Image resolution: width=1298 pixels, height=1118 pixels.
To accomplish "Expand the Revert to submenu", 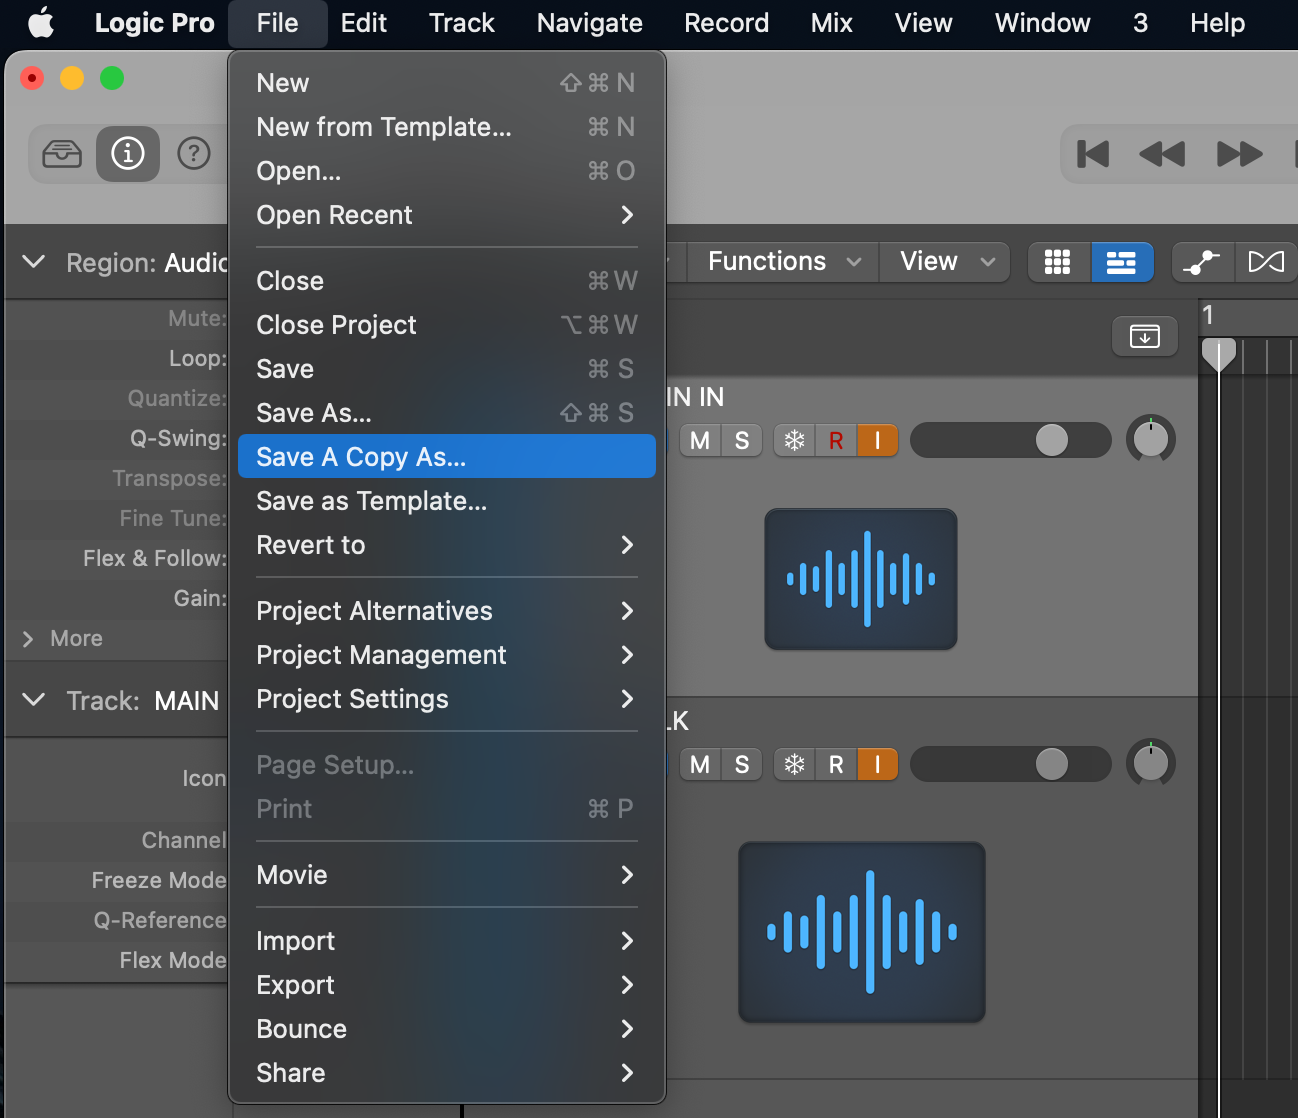I will point(447,545).
